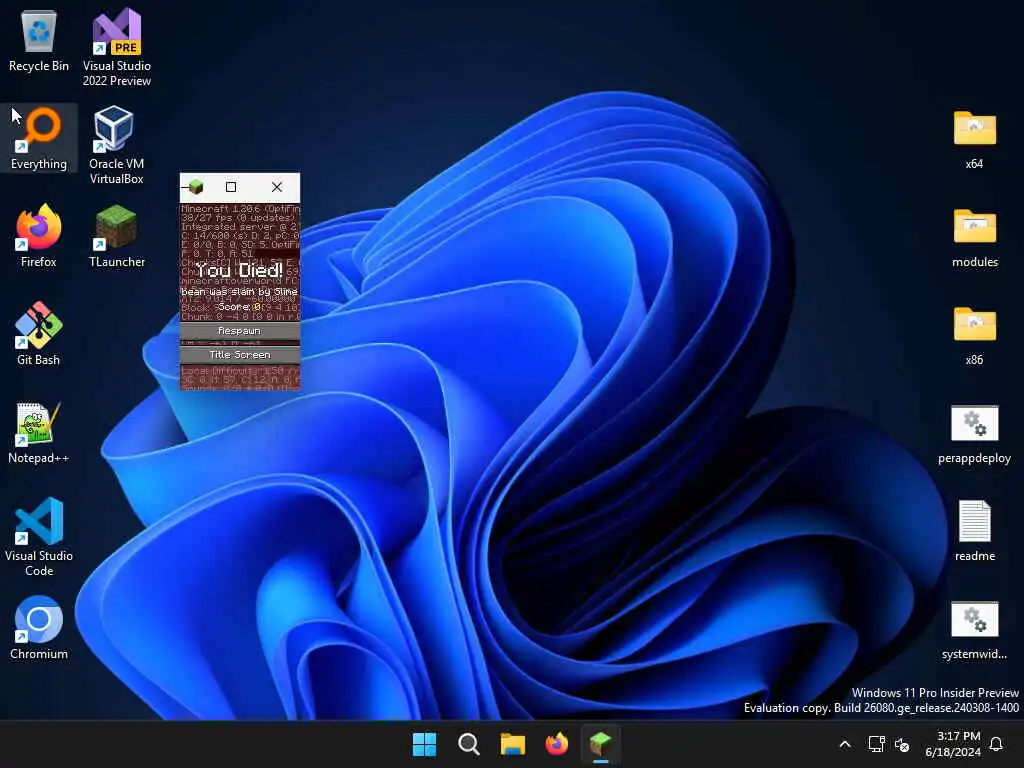
Task: Select the Notepad++ desktop shortcut
Action: pyautogui.click(x=39, y=432)
